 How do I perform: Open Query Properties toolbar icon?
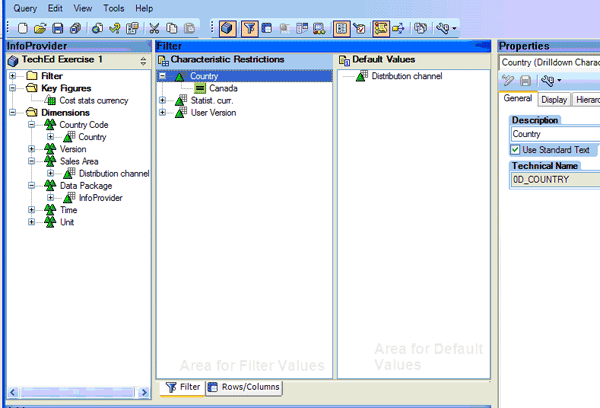click(132, 28)
